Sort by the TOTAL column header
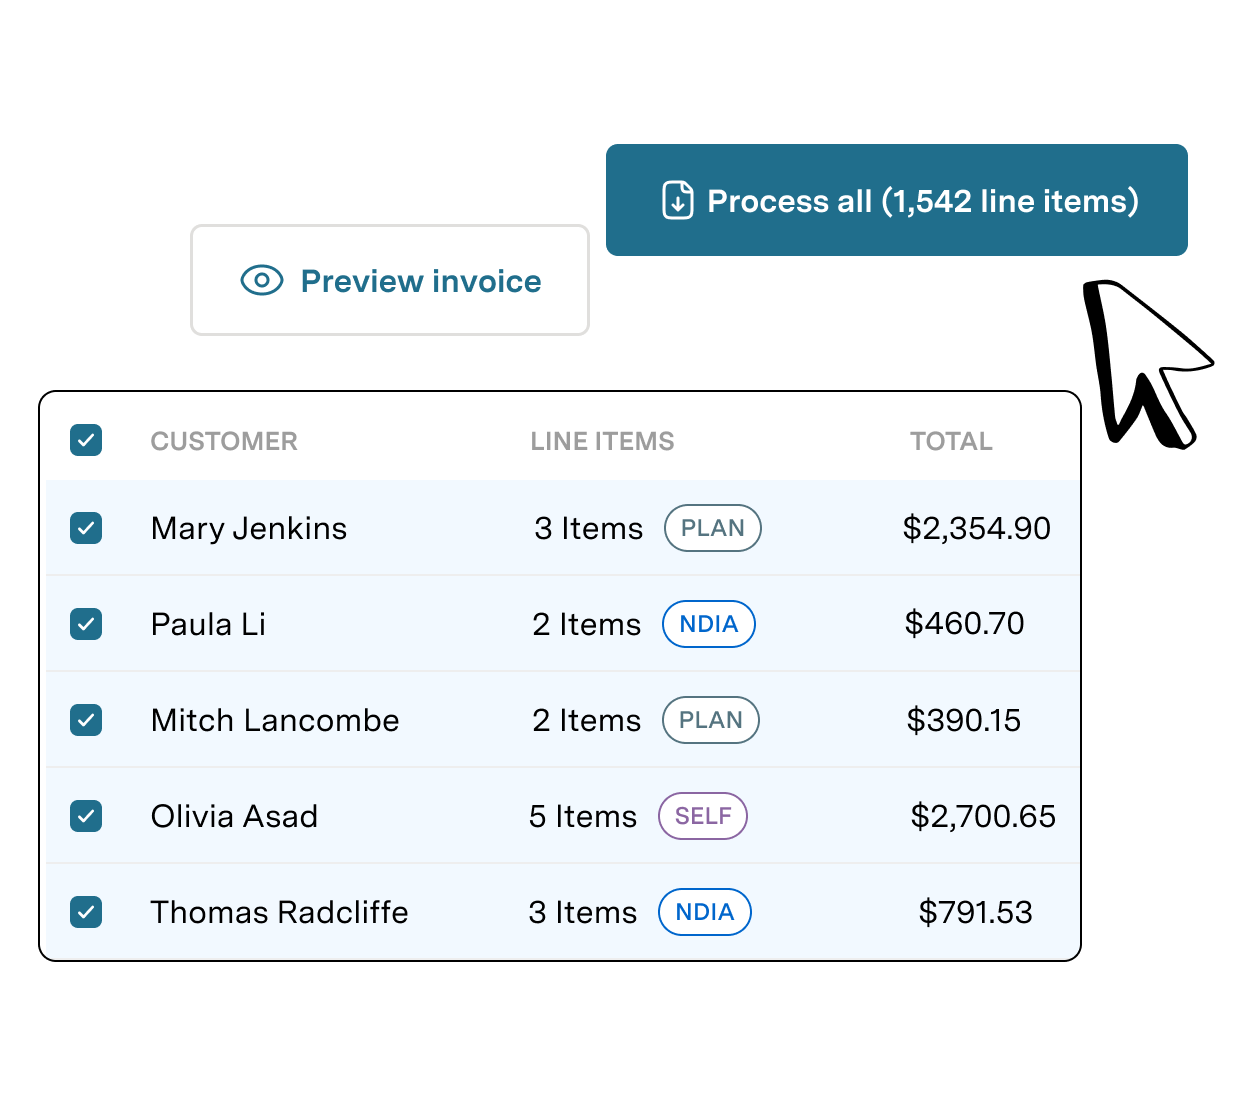 tap(951, 441)
